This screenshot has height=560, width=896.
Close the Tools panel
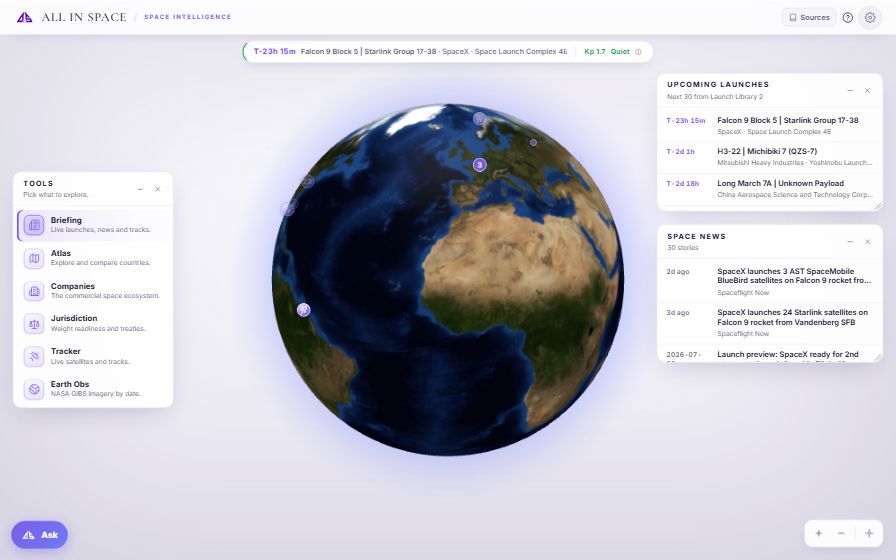[x=158, y=189]
